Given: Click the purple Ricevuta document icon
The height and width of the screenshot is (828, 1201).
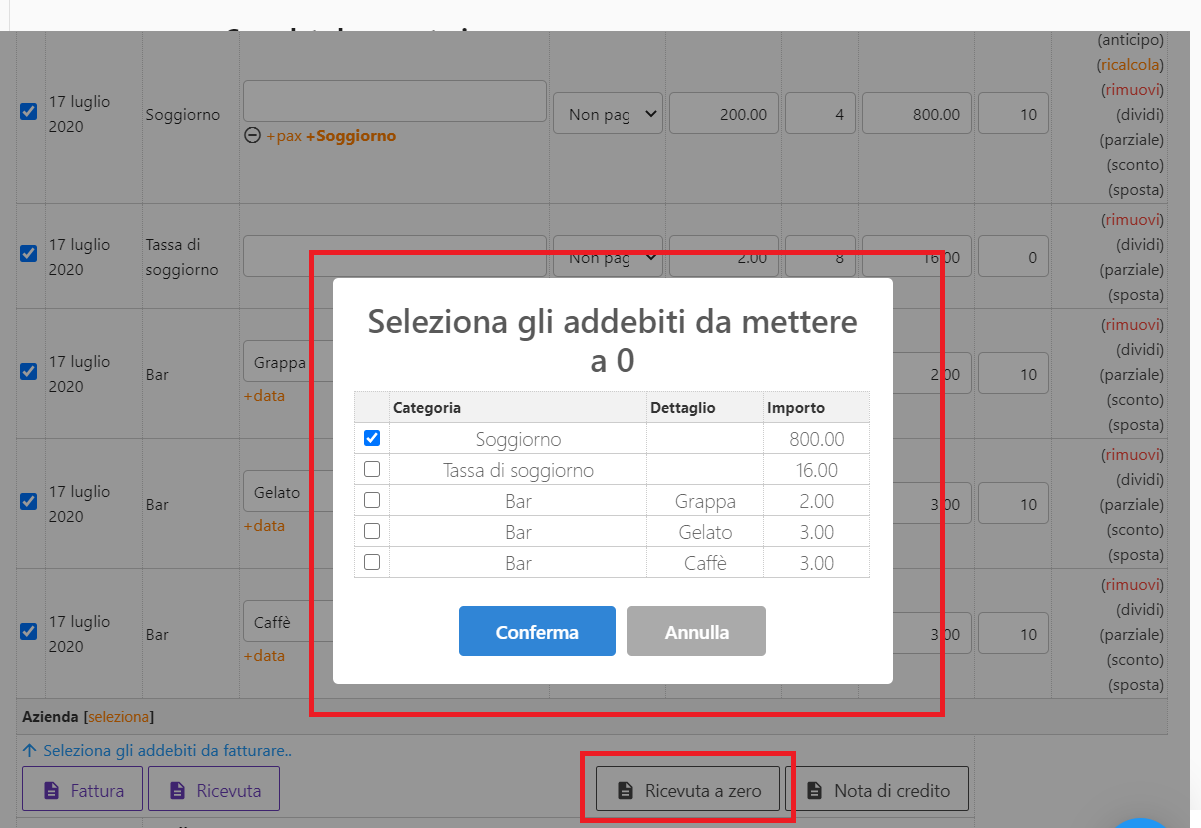Looking at the screenshot, I should (178, 790).
